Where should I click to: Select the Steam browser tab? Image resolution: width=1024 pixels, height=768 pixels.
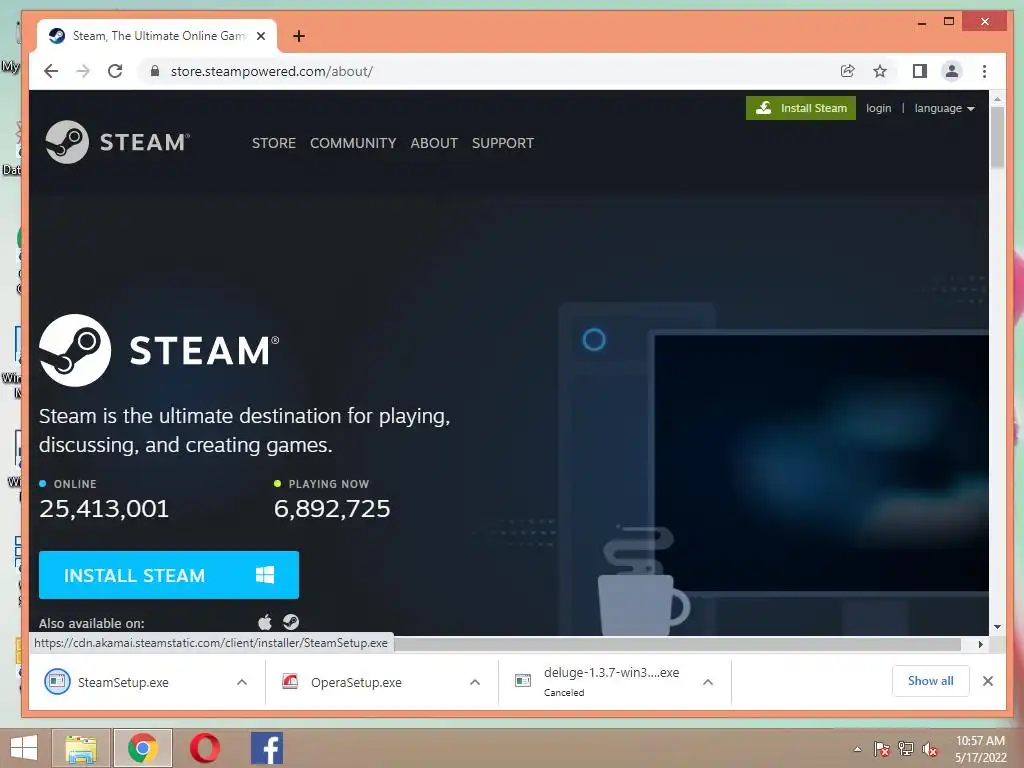[x=155, y=36]
